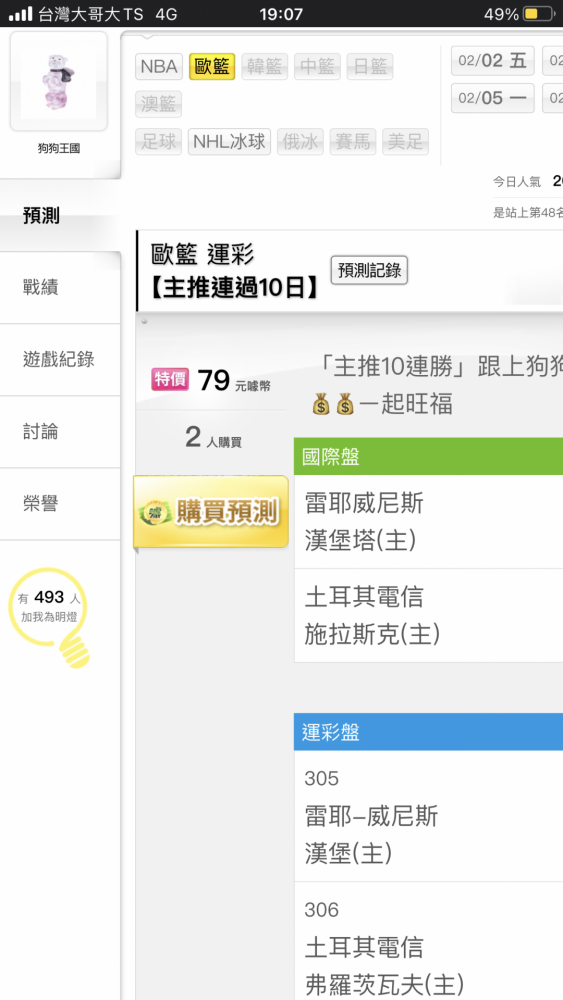Image resolution: width=563 pixels, height=1000 pixels.
Task: Select the 02/02 五 date button
Action: (493, 61)
